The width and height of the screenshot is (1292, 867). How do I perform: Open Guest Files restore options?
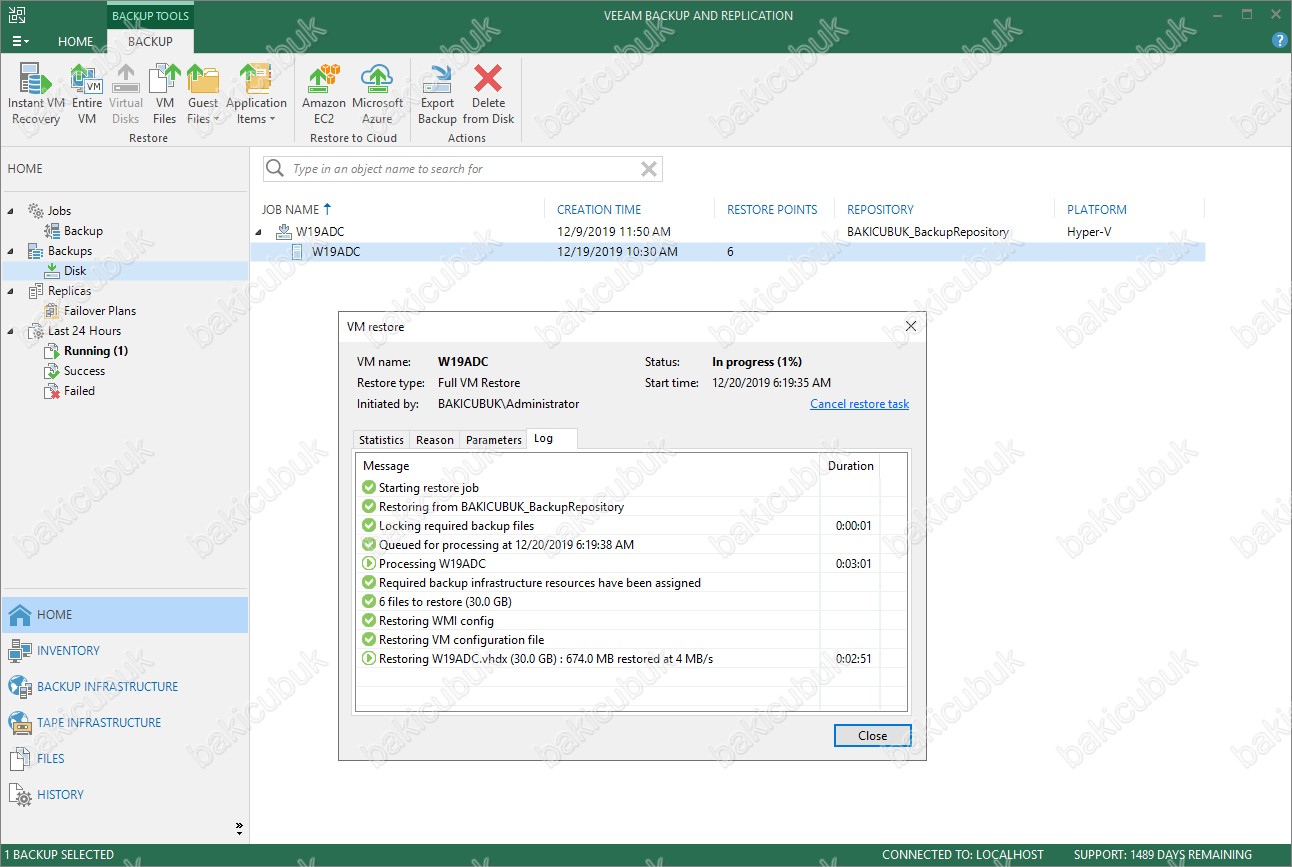click(x=203, y=94)
